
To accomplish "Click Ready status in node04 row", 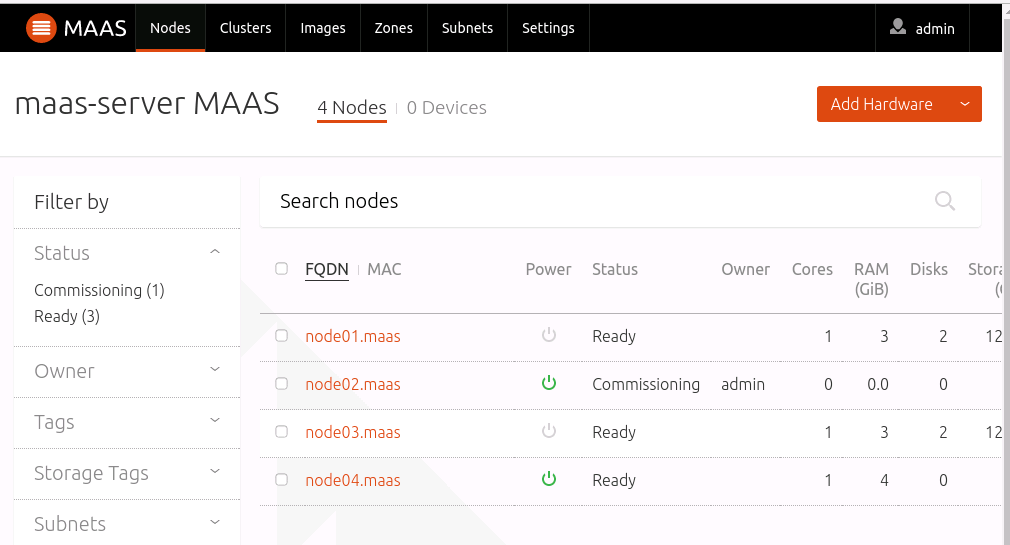I will pos(614,481).
